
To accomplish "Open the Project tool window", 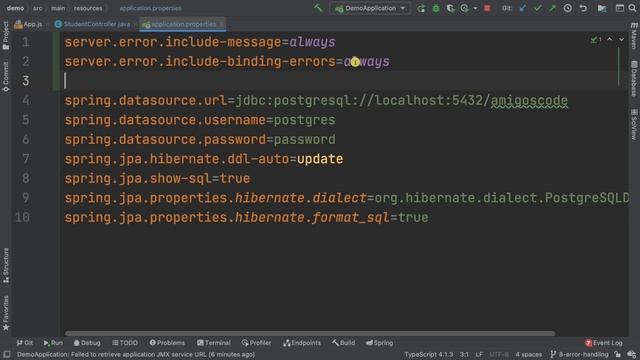I will (6, 36).
